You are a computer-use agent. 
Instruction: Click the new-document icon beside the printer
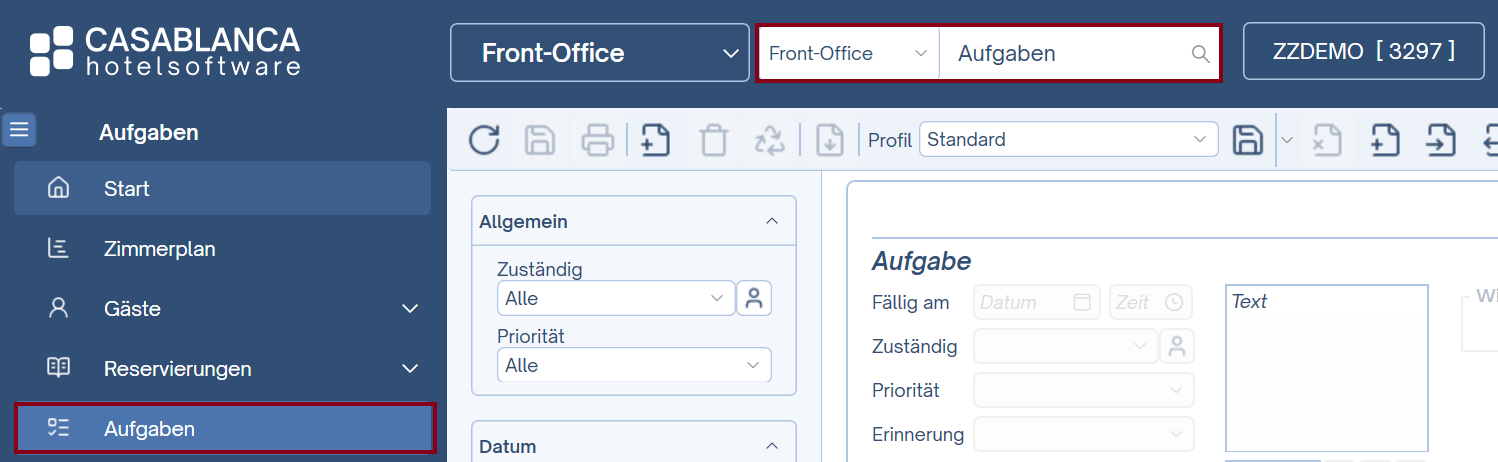click(655, 140)
